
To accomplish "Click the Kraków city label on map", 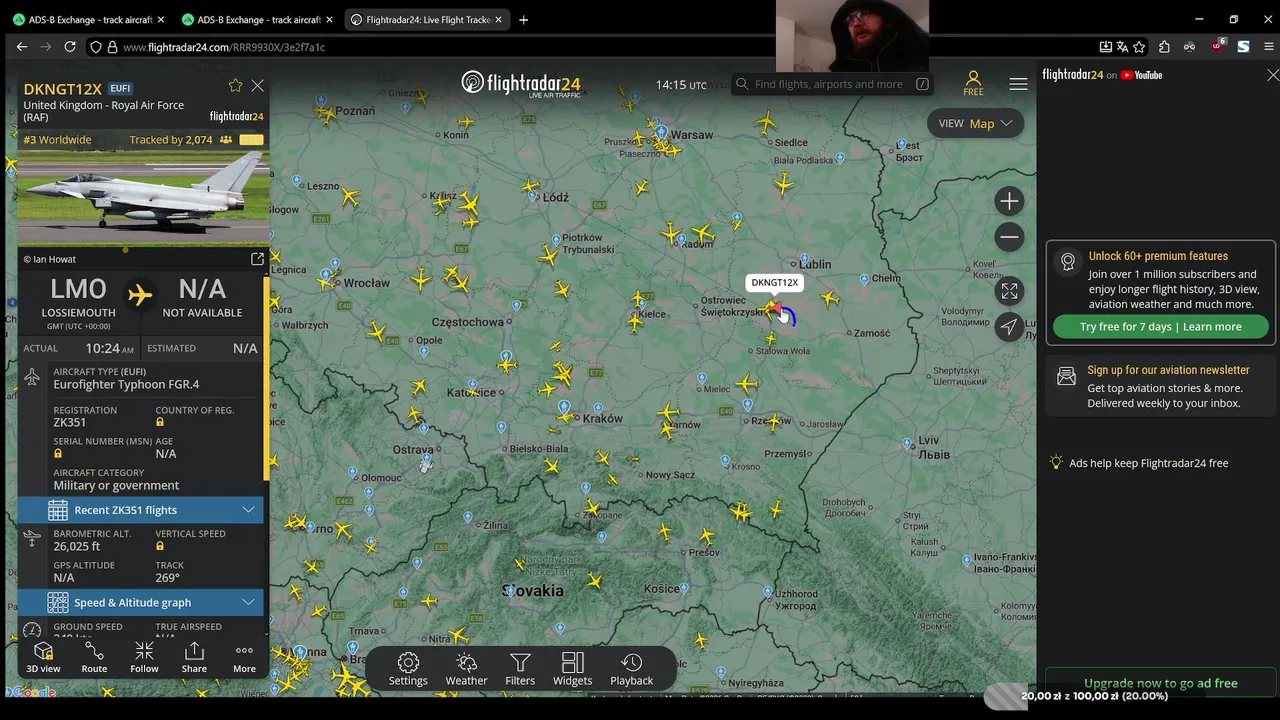I will 603,419.
